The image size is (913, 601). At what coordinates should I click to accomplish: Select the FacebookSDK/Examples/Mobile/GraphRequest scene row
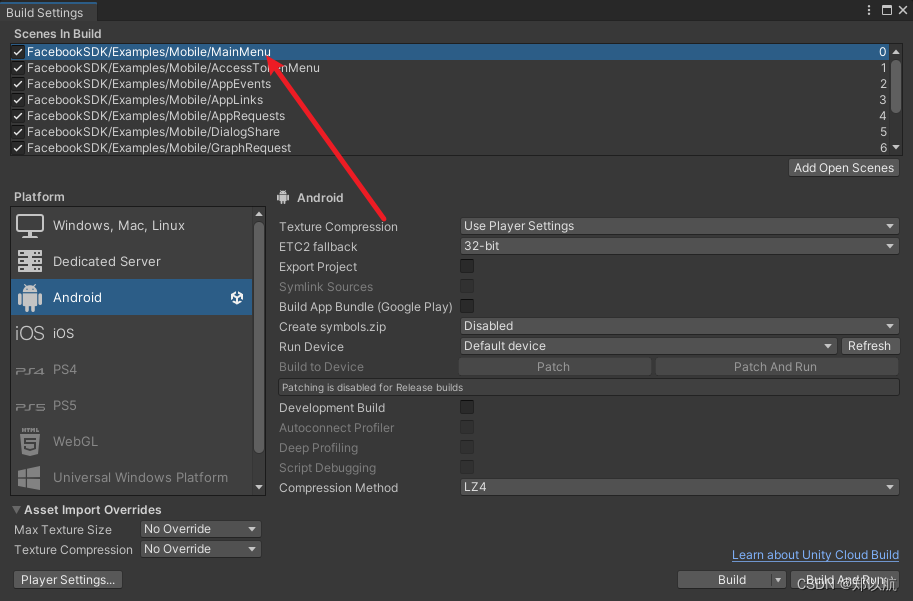tap(450, 148)
